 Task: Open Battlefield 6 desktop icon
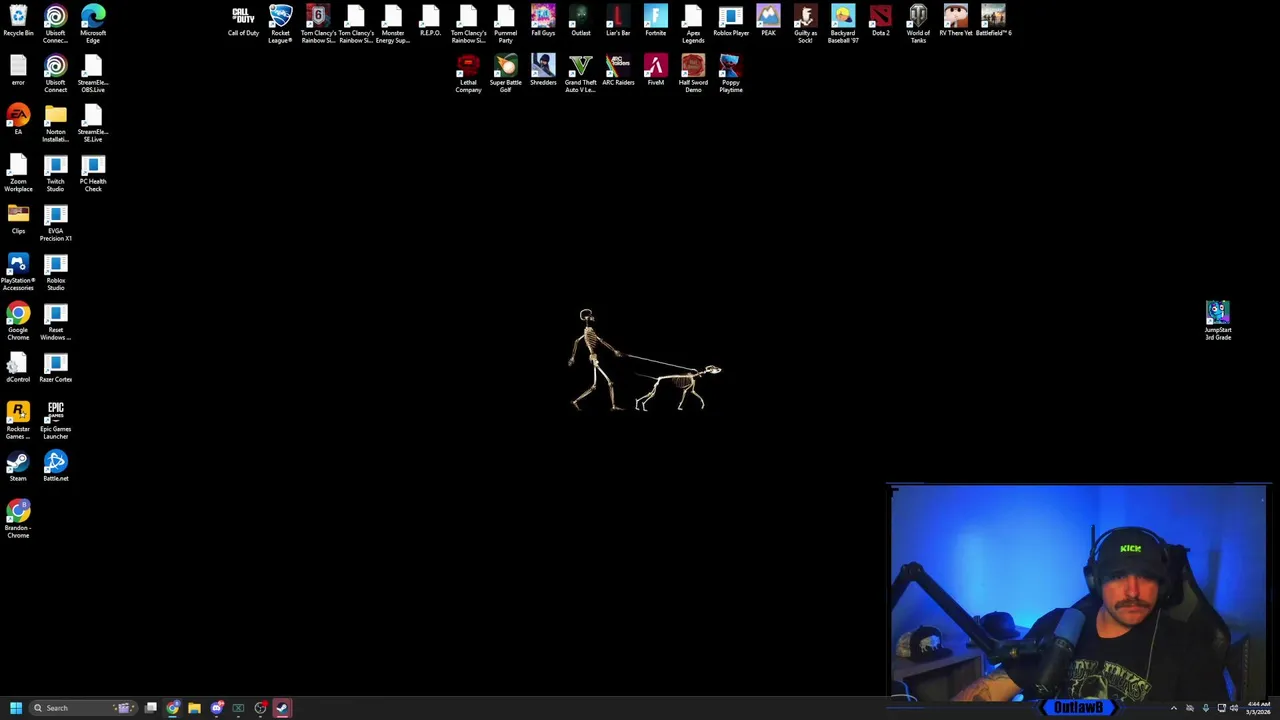[993, 21]
